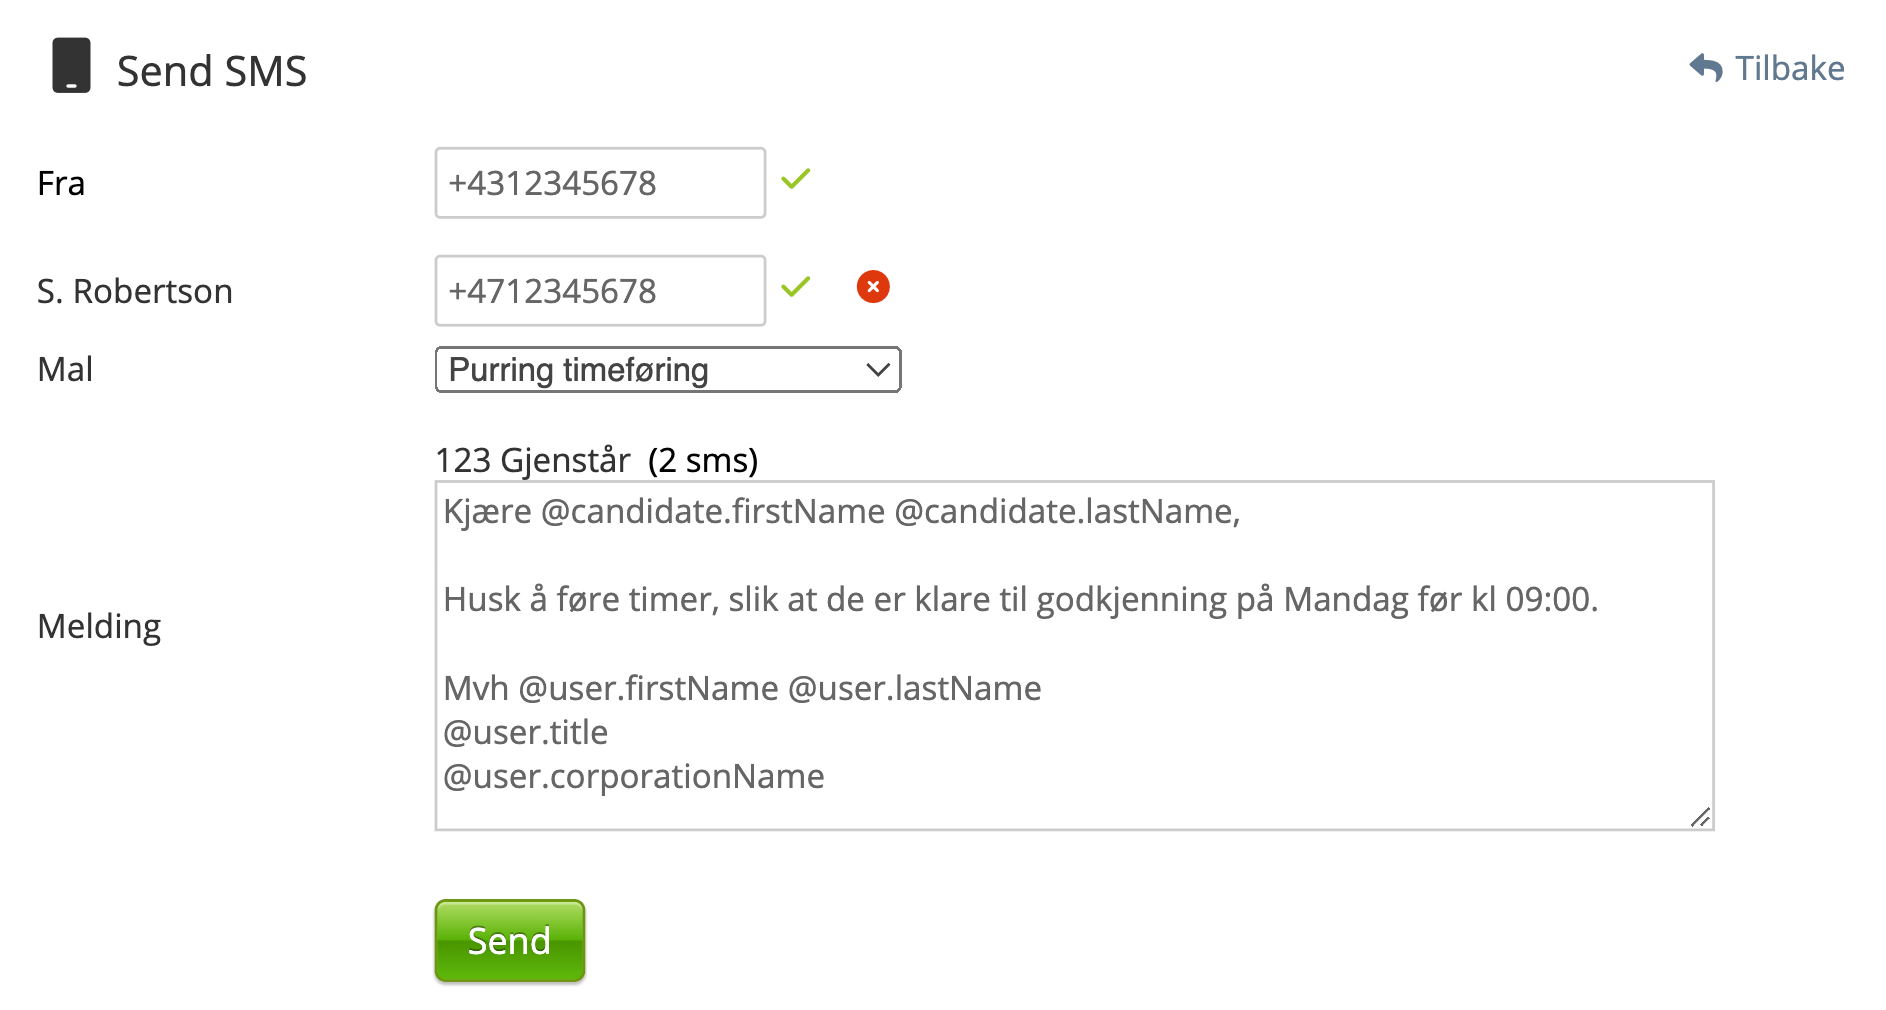The image size is (1886, 1010).
Task: Click the Melding label
Action: (99, 627)
